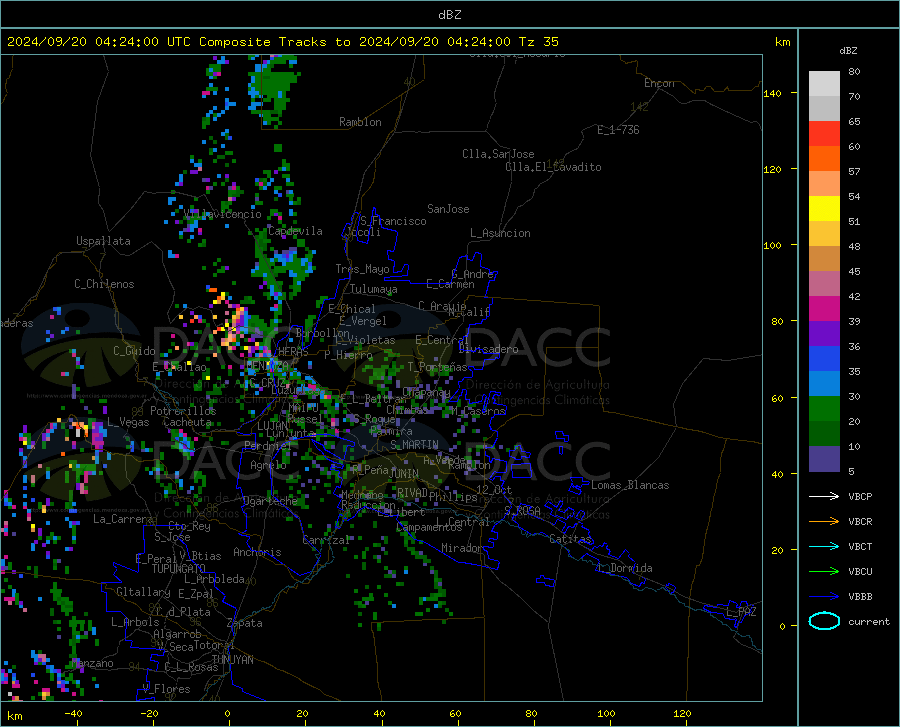Click the Clla.SanJose place label
This screenshot has height=727, width=900.
[x=498, y=154]
